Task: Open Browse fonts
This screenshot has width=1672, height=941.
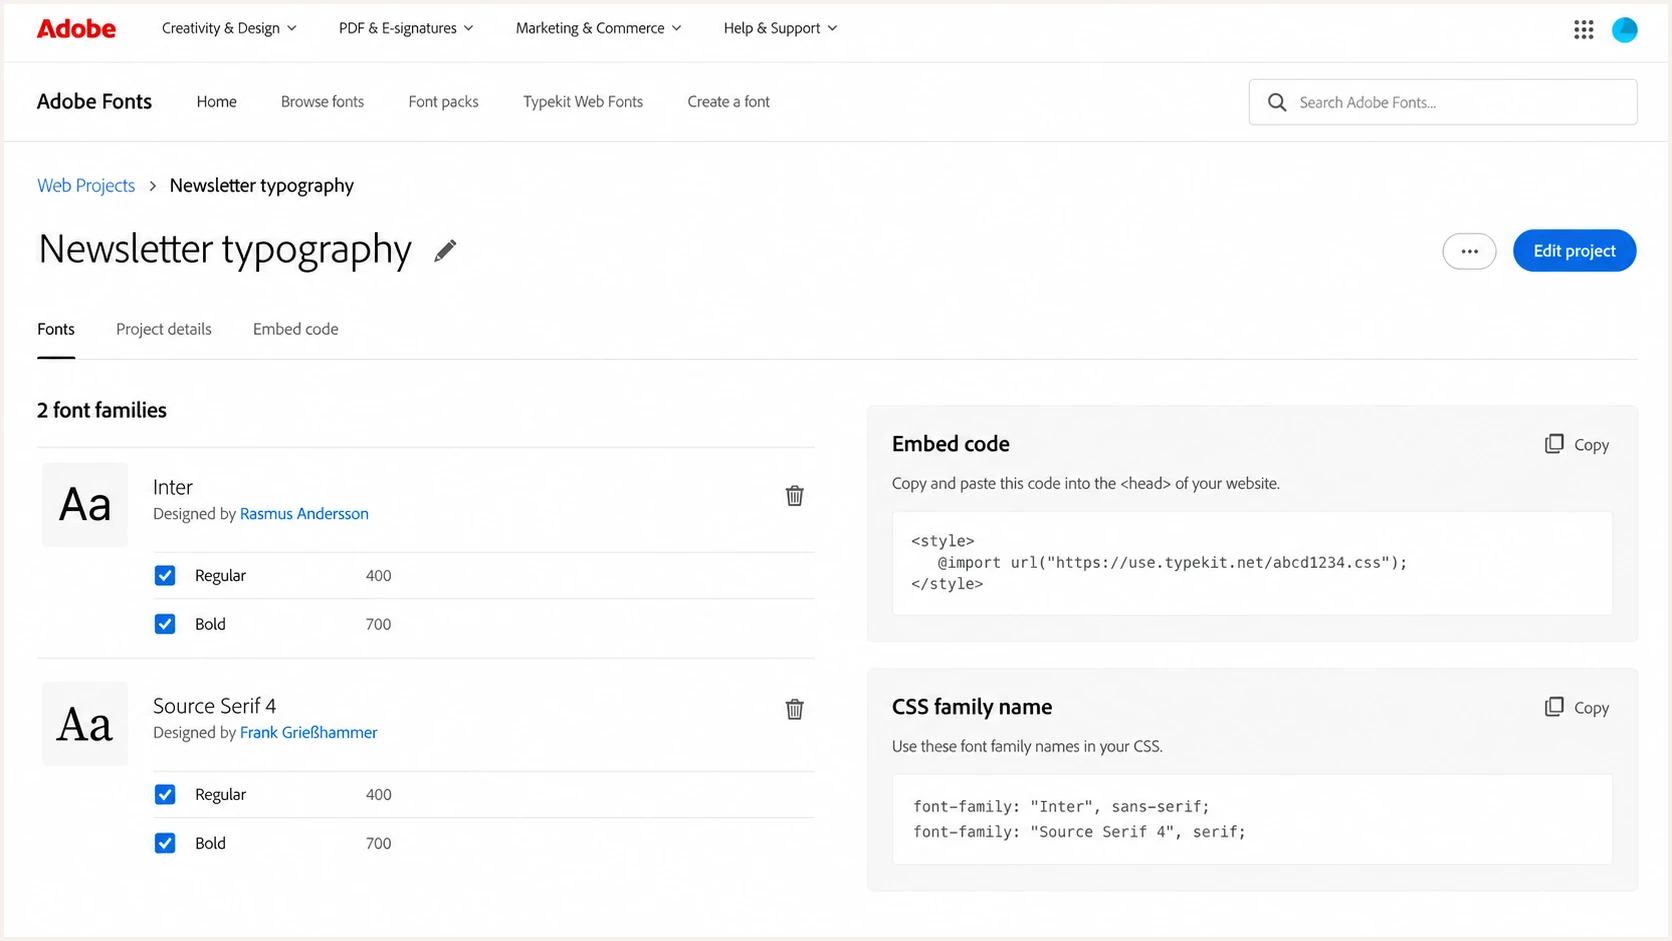Action: pos(322,102)
